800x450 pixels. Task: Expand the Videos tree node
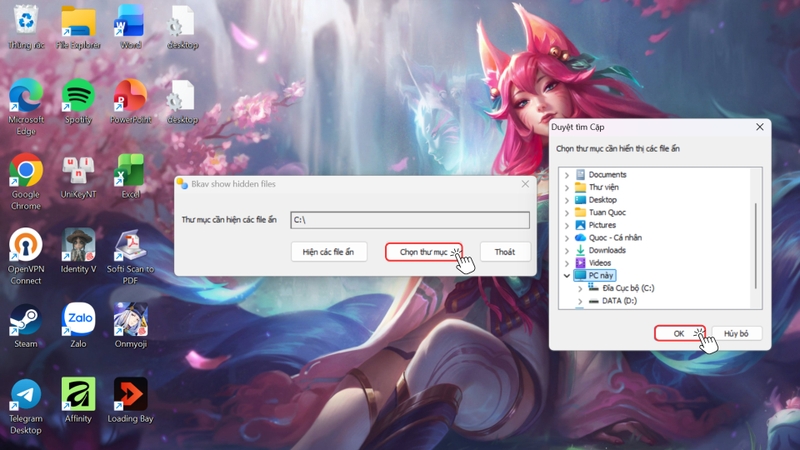[x=566, y=263]
